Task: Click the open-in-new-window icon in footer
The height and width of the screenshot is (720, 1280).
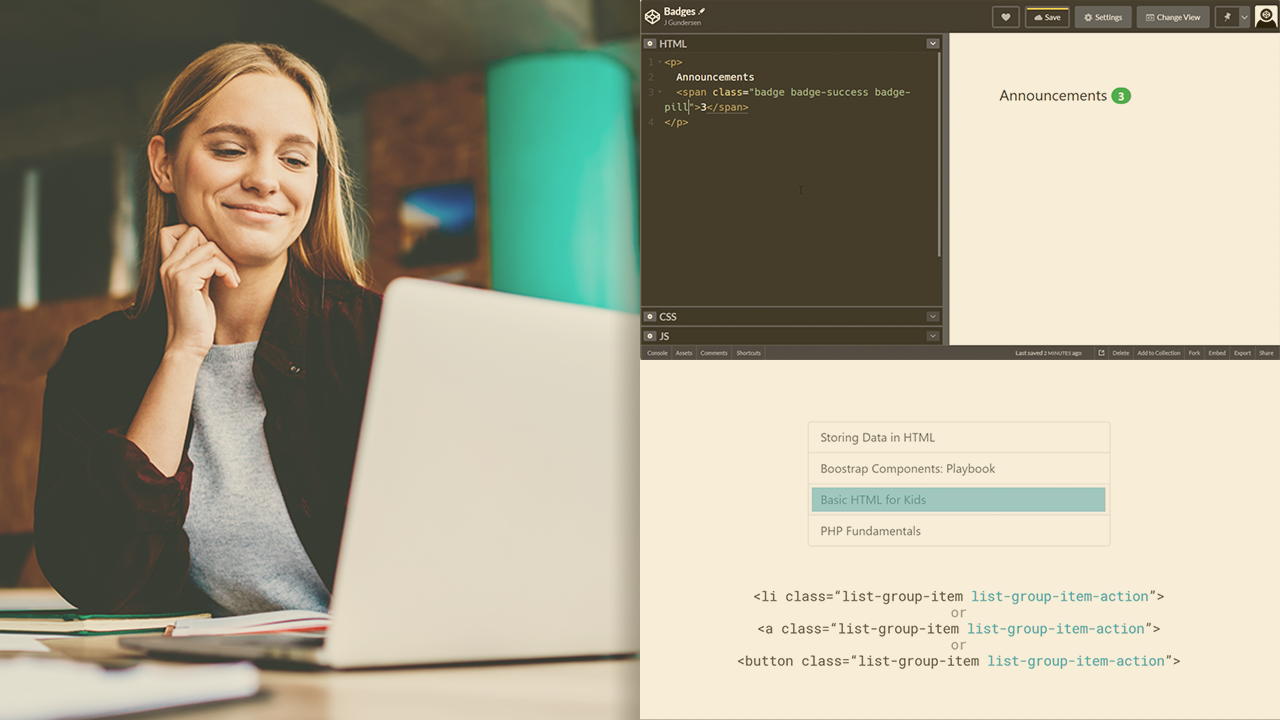Action: (1101, 353)
